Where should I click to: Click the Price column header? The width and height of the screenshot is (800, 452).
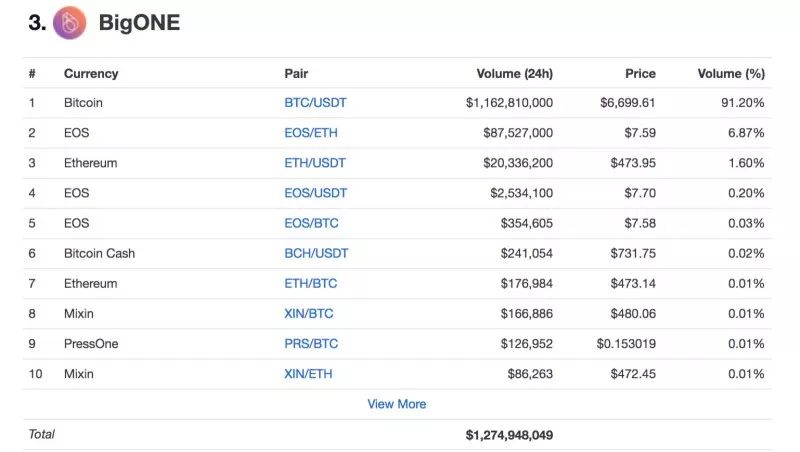(x=640, y=73)
